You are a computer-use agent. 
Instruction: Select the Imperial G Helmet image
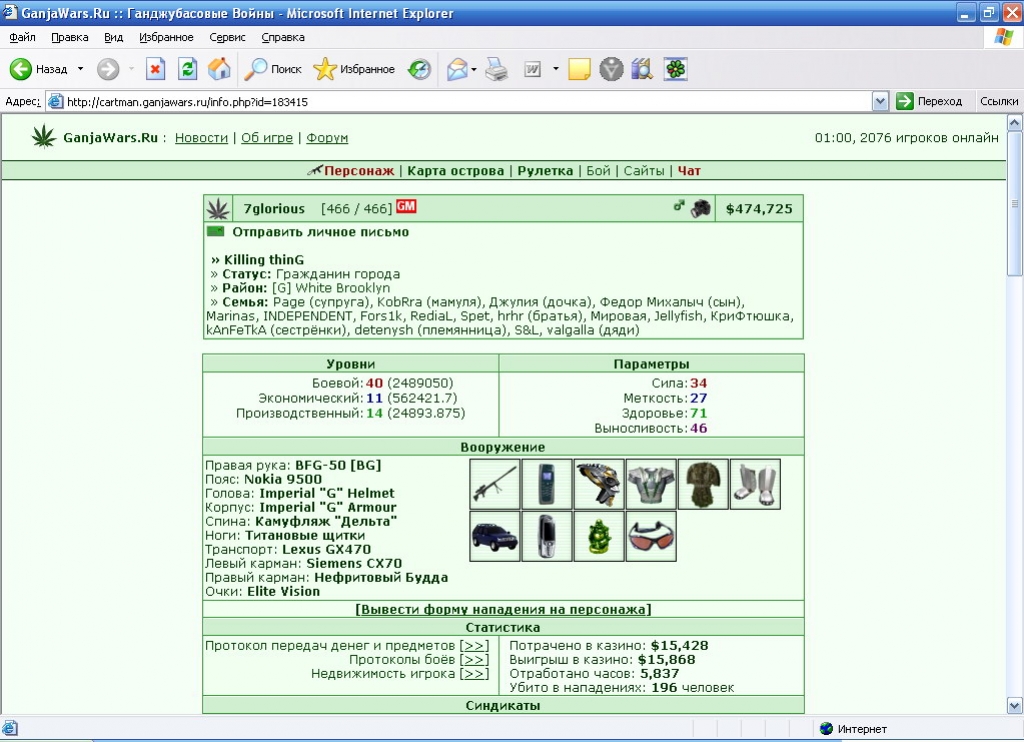click(600, 484)
